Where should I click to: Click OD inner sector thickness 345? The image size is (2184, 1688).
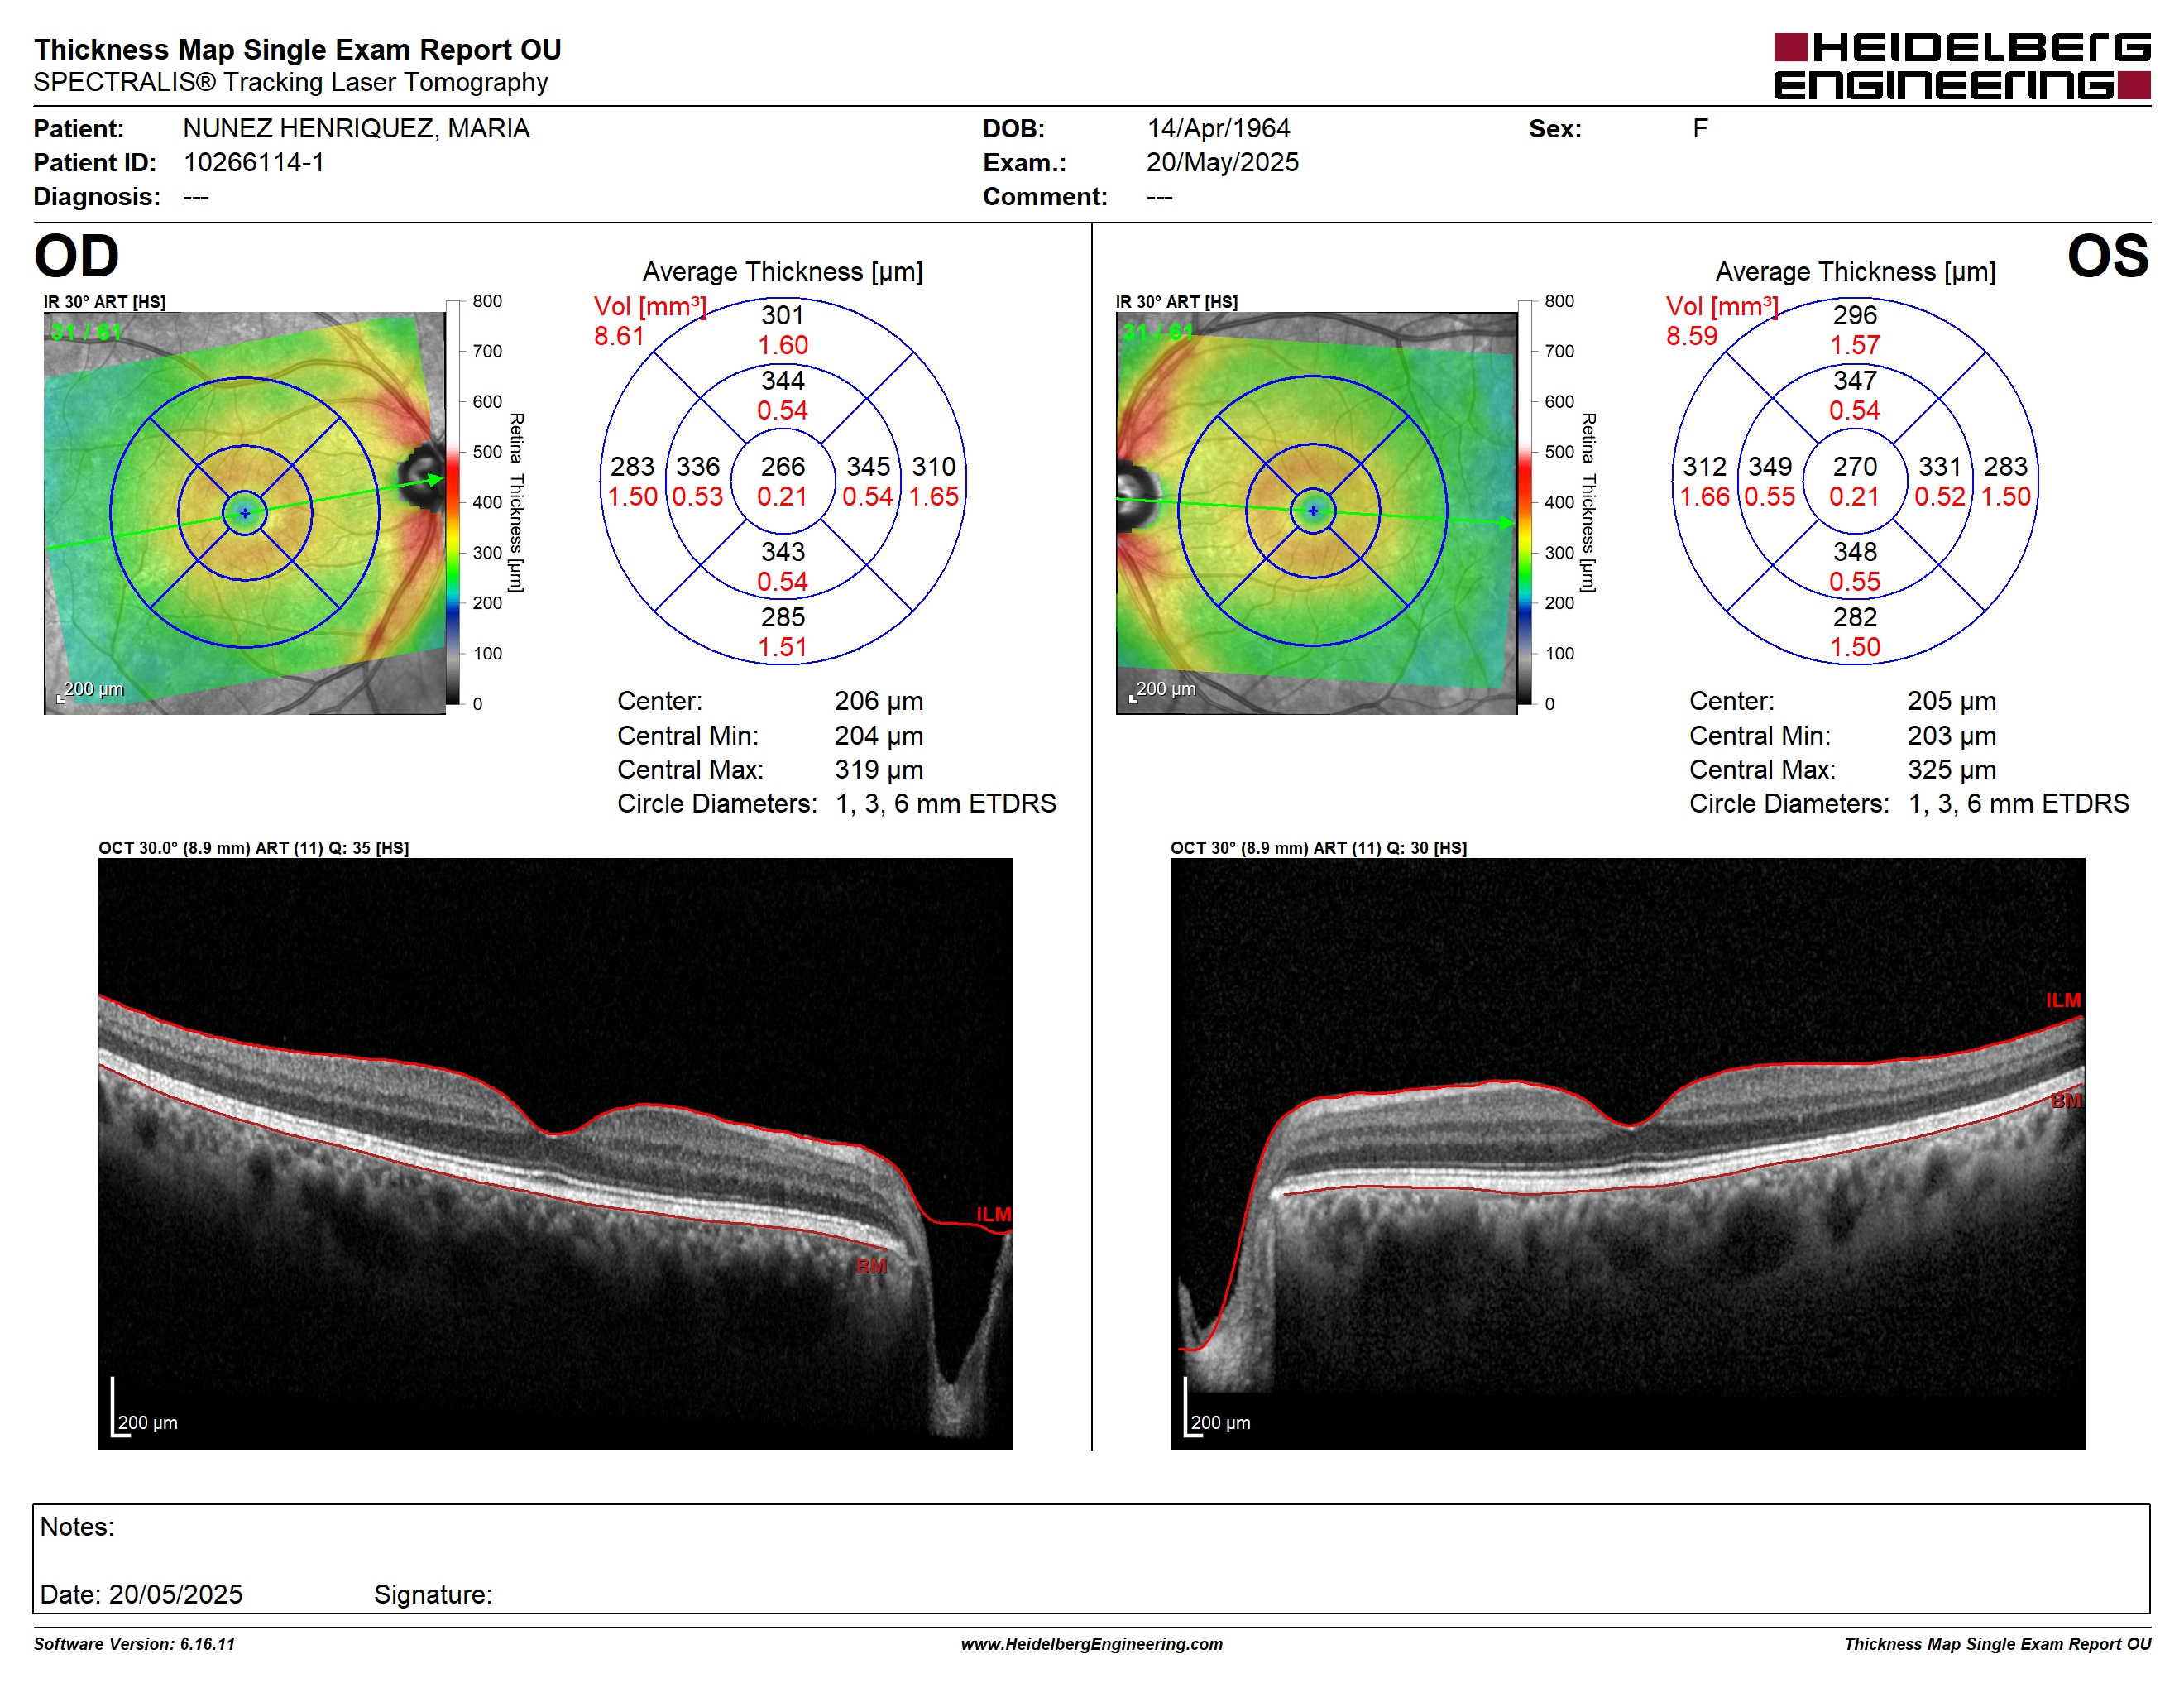coord(868,467)
